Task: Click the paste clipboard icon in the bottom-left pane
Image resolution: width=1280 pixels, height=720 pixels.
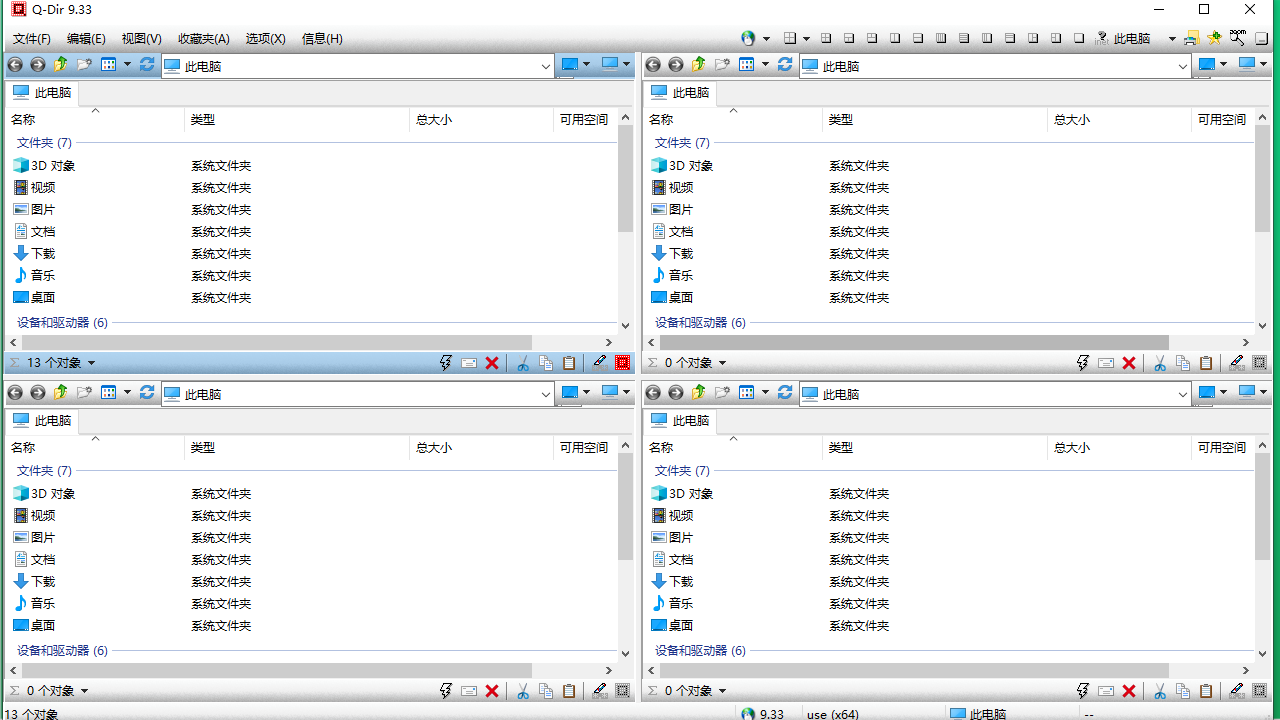Action: pos(569,691)
